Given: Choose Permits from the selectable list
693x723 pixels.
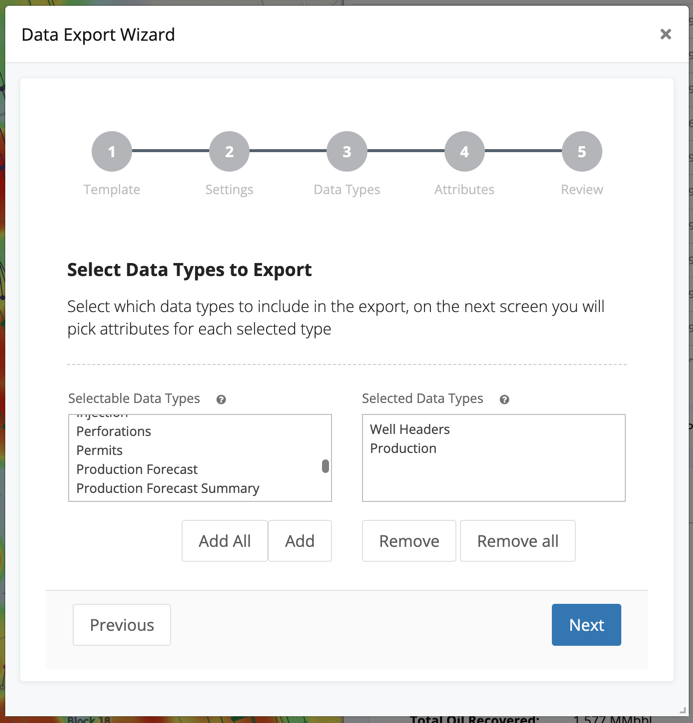Looking at the screenshot, I should [x=100, y=450].
